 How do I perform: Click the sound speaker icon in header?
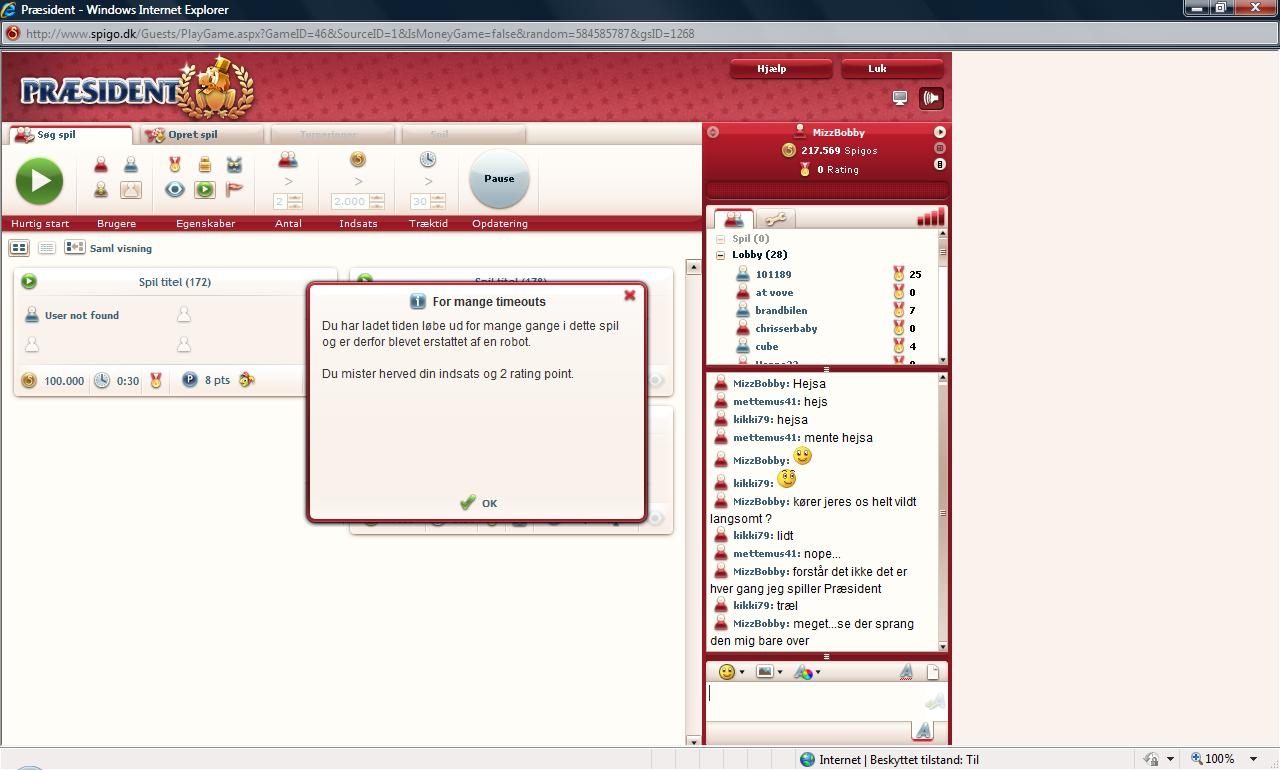931,98
